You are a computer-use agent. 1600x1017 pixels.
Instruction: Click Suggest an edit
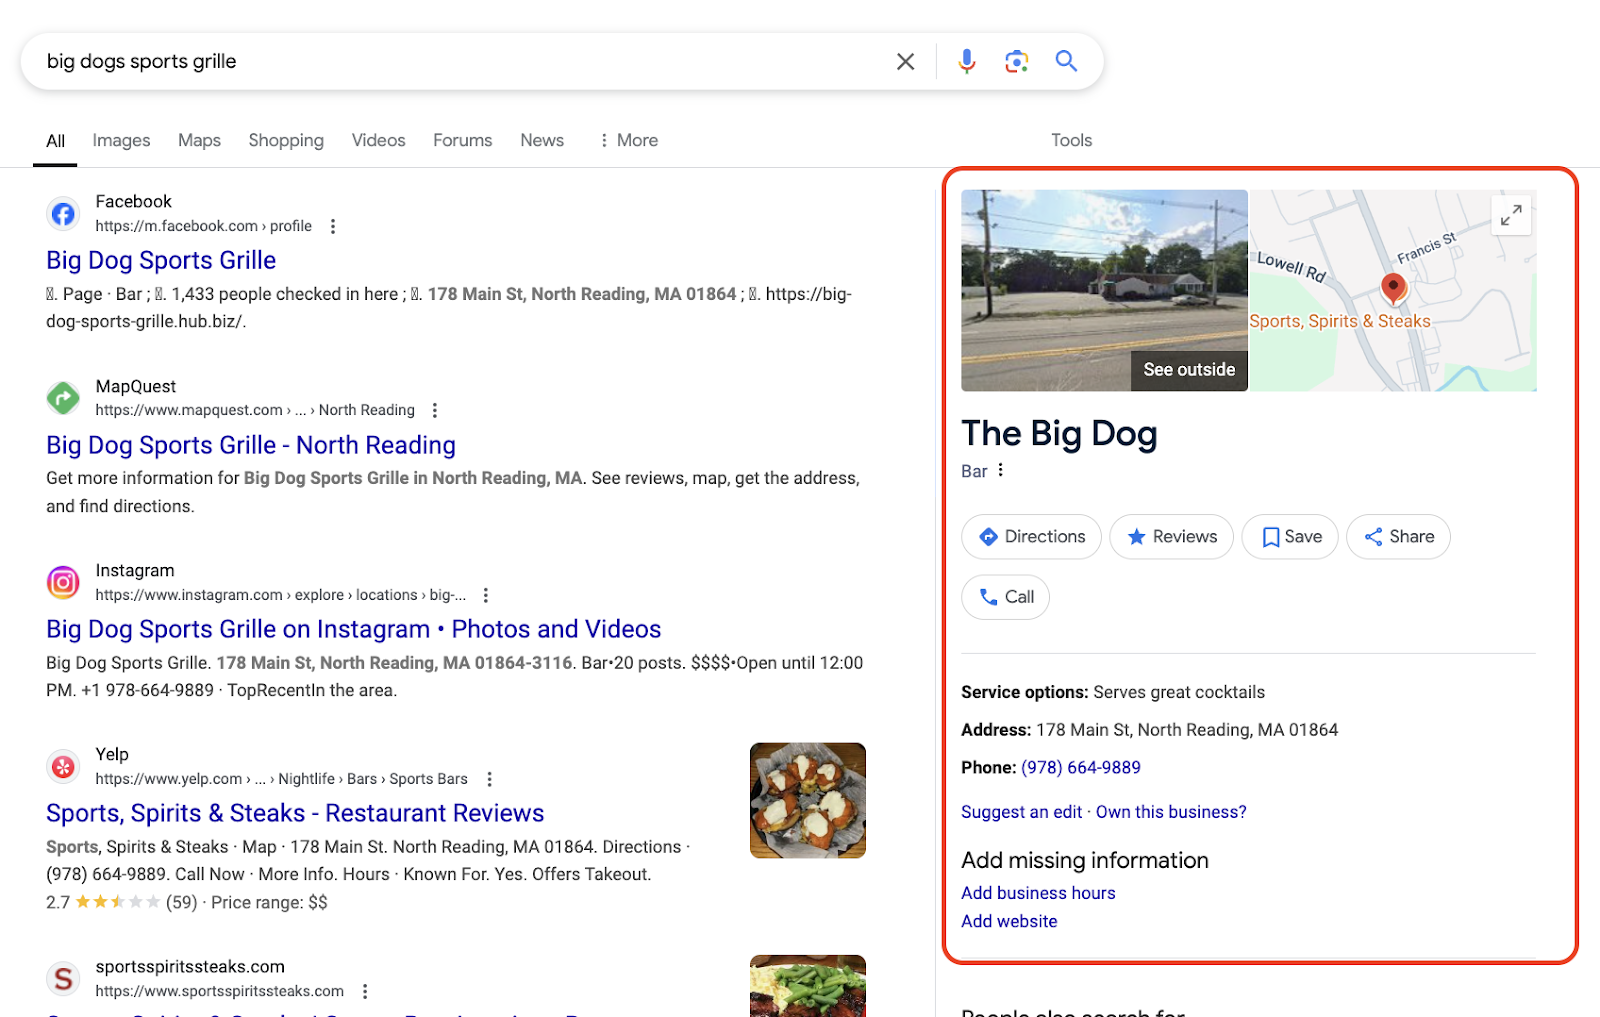(x=1021, y=812)
